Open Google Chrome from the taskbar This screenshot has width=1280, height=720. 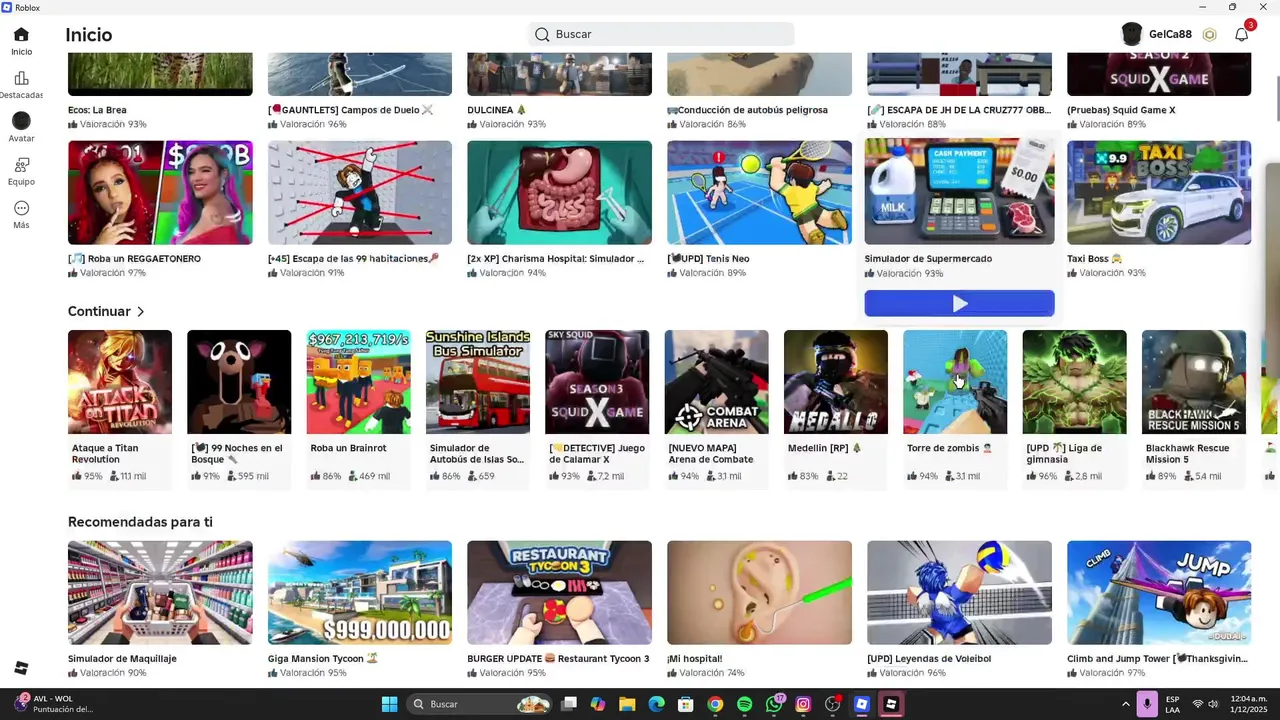coord(715,704)
